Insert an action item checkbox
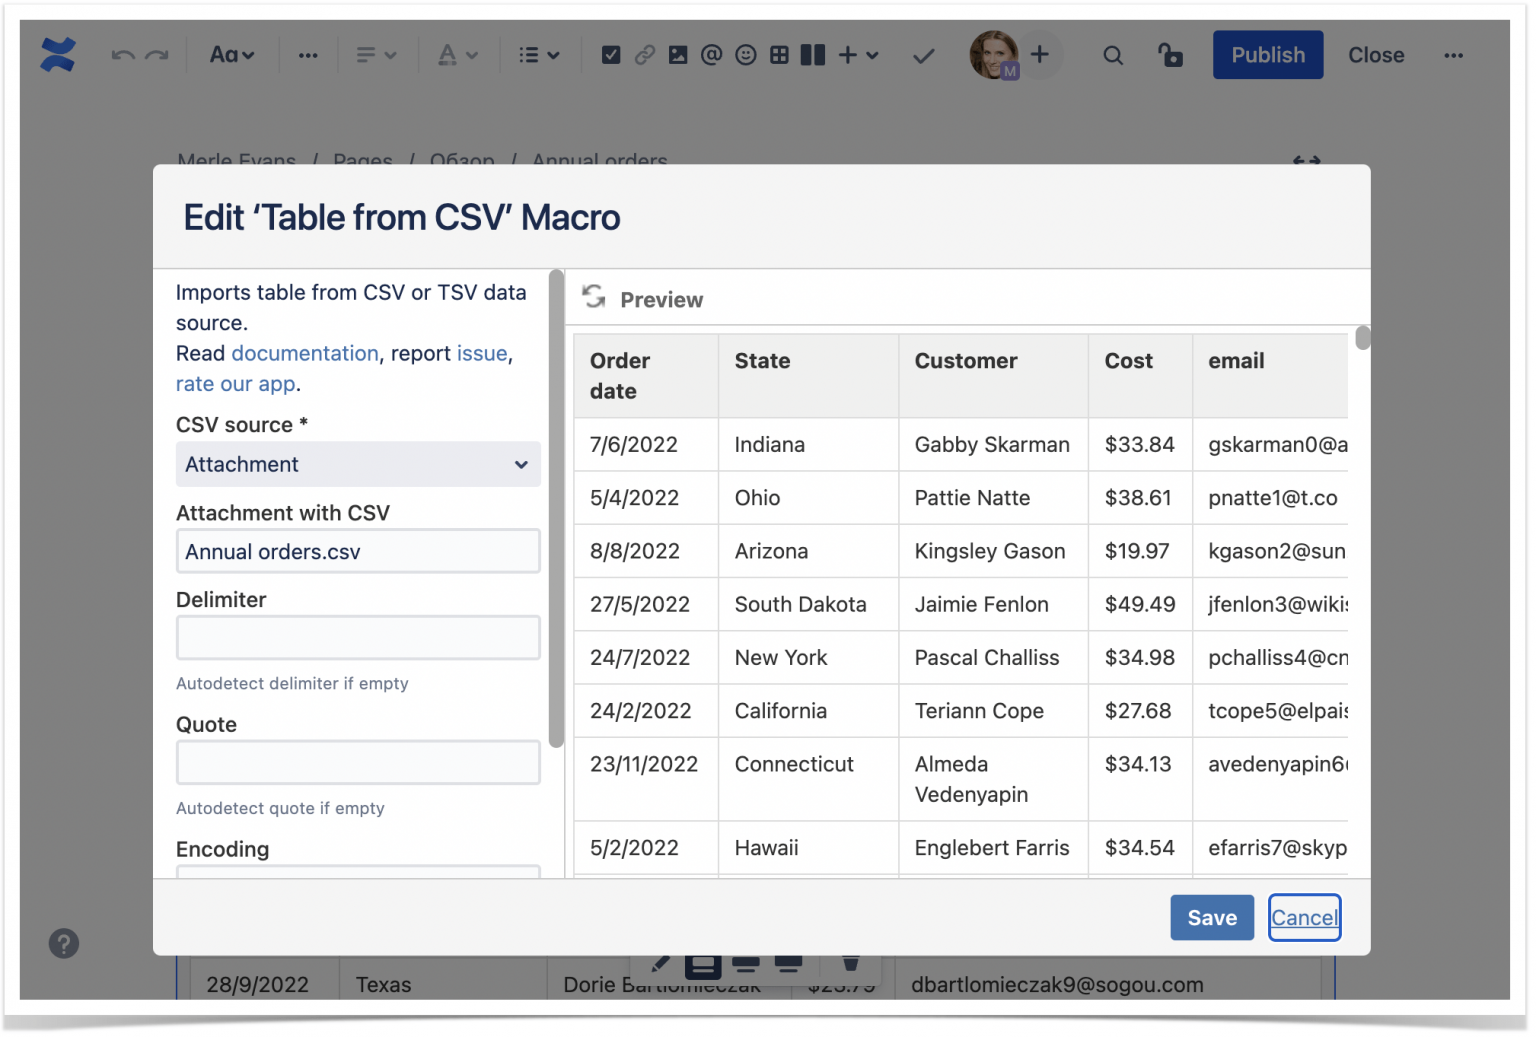The width and height of the screenshot is (1536, 1037). pos(611,55)
